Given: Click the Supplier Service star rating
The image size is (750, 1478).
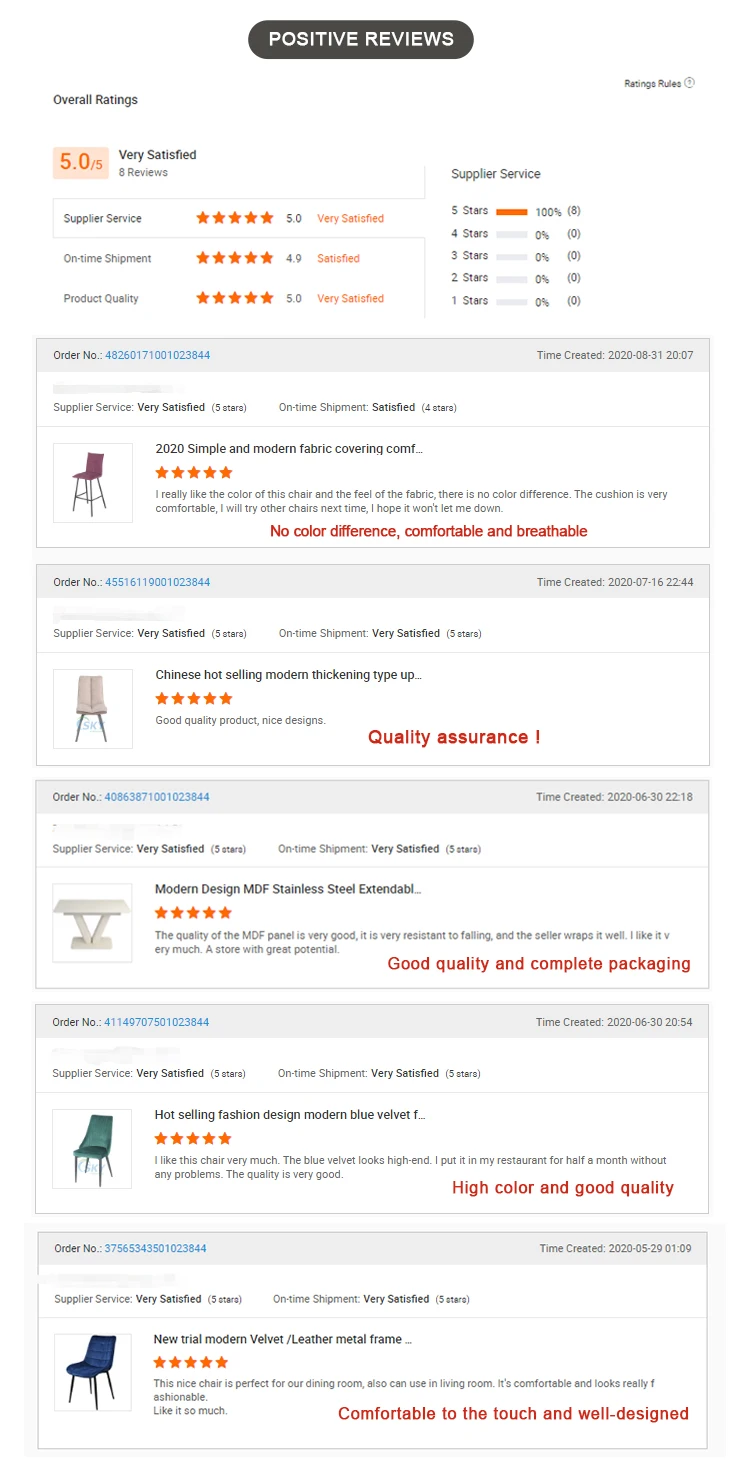Looking at the screenshot, I should [234, 218].
